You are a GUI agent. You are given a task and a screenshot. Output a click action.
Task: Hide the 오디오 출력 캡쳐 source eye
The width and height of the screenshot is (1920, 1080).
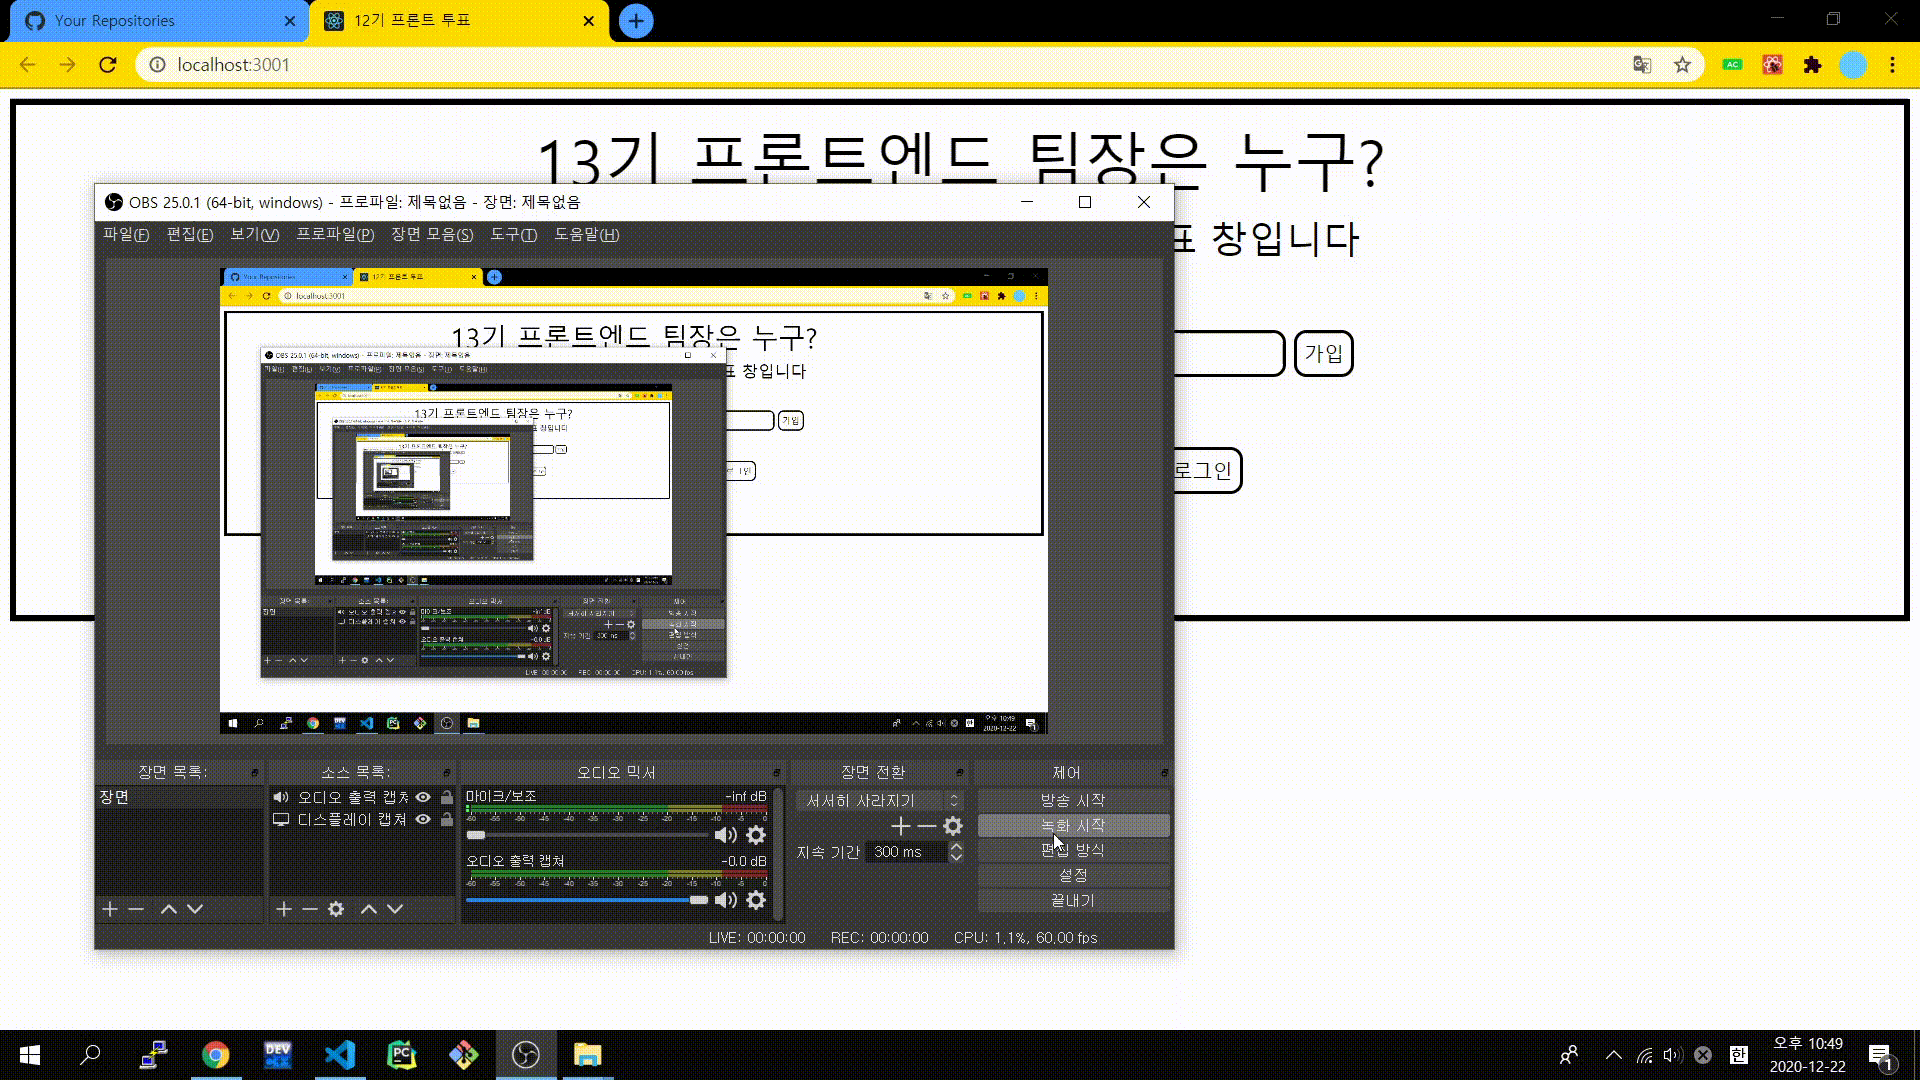(x=423, y=797)
